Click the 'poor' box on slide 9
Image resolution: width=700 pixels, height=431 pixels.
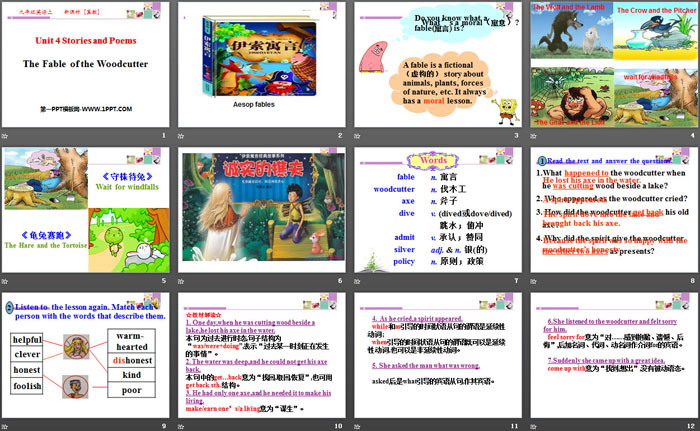point(132,390)
